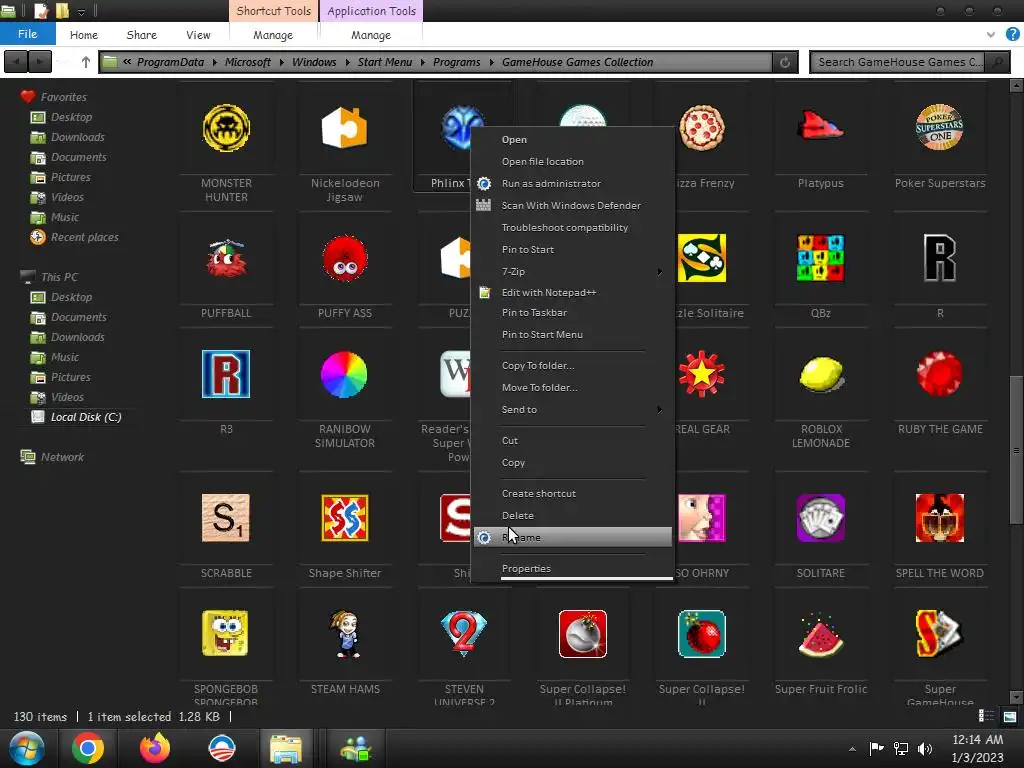Select the Platypus game icon
1024x768 pixels.
(x=820, y=125)
